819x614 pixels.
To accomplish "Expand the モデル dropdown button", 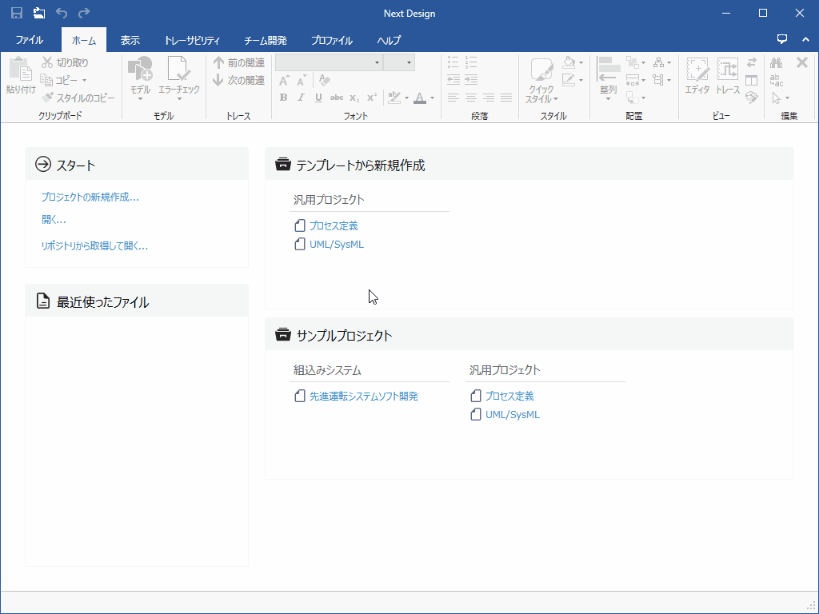I will tap(140, 98).
